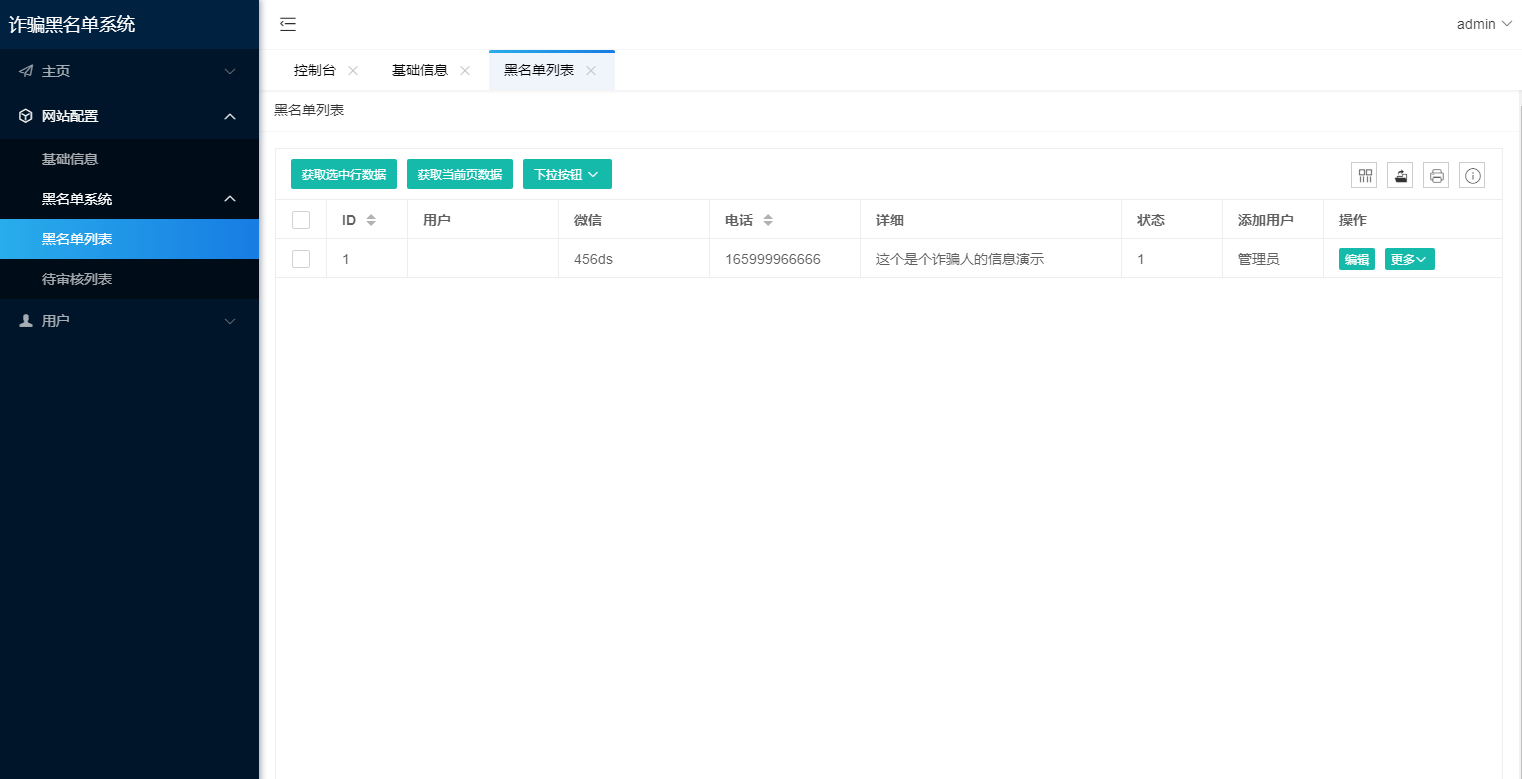Collapse the sidebar with the menu fold icon
The height and width of the screenshot is (779, 1522).
288,25
